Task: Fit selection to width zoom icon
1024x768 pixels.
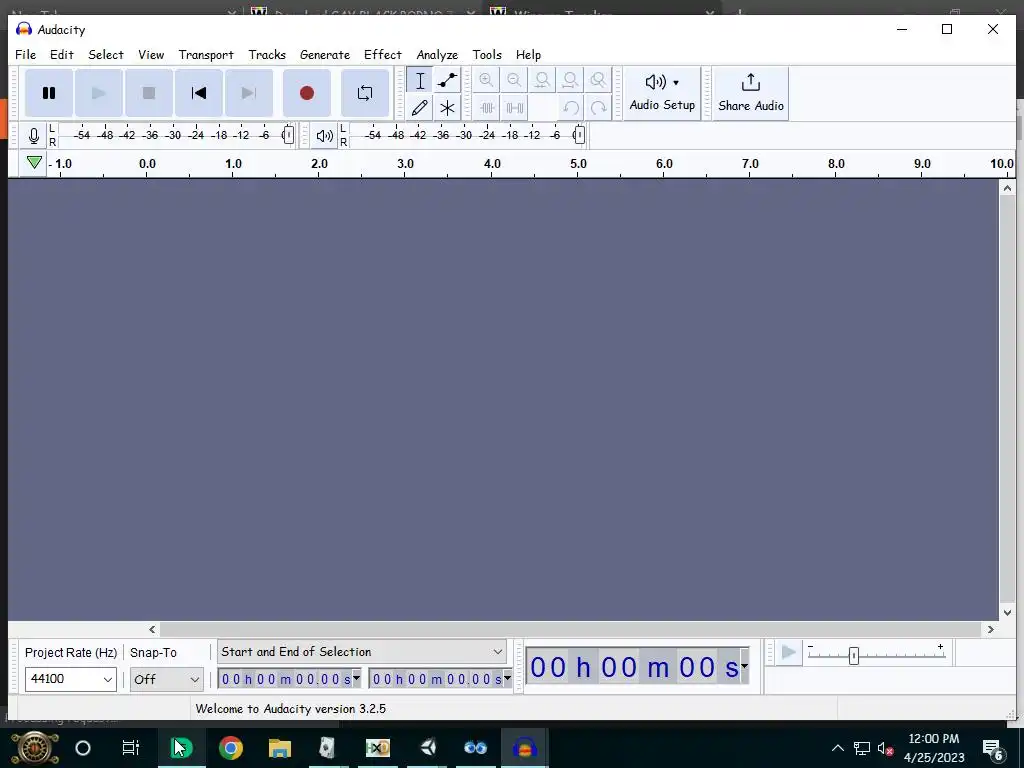Action: click(542, 80)
